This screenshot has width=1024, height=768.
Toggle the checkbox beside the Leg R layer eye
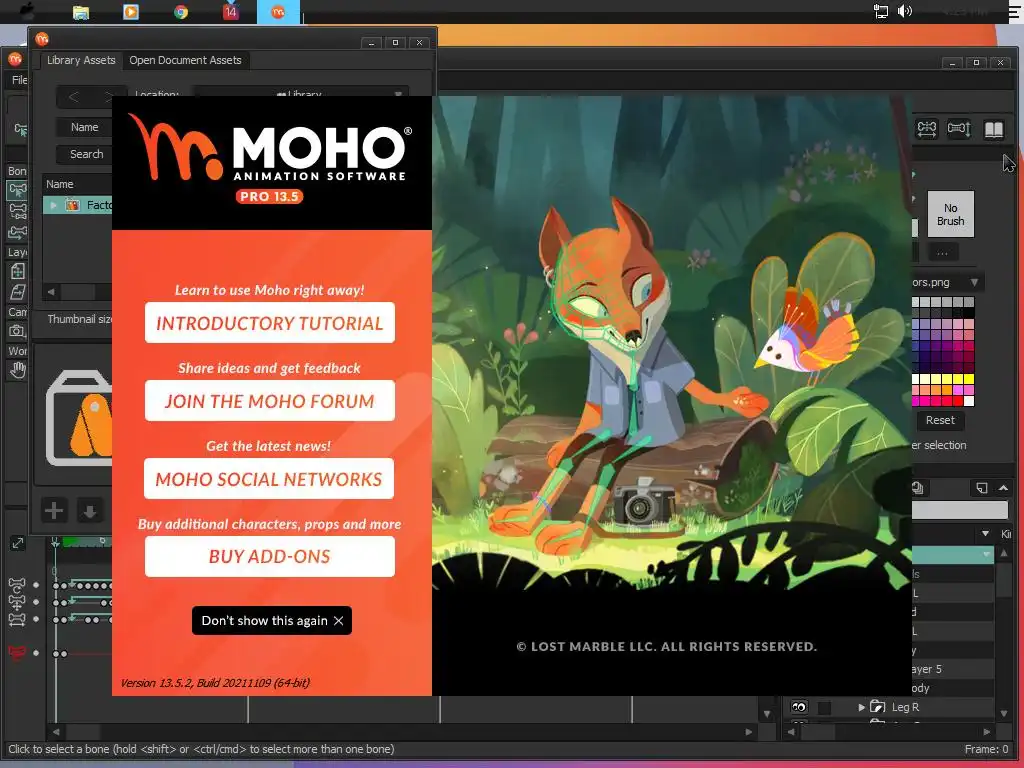pos(825,707)
